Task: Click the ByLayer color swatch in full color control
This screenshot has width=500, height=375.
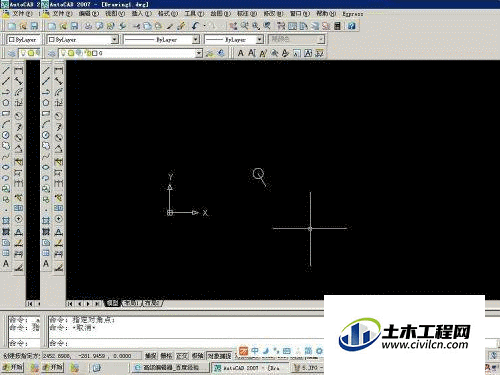Action: coord(51,39)
